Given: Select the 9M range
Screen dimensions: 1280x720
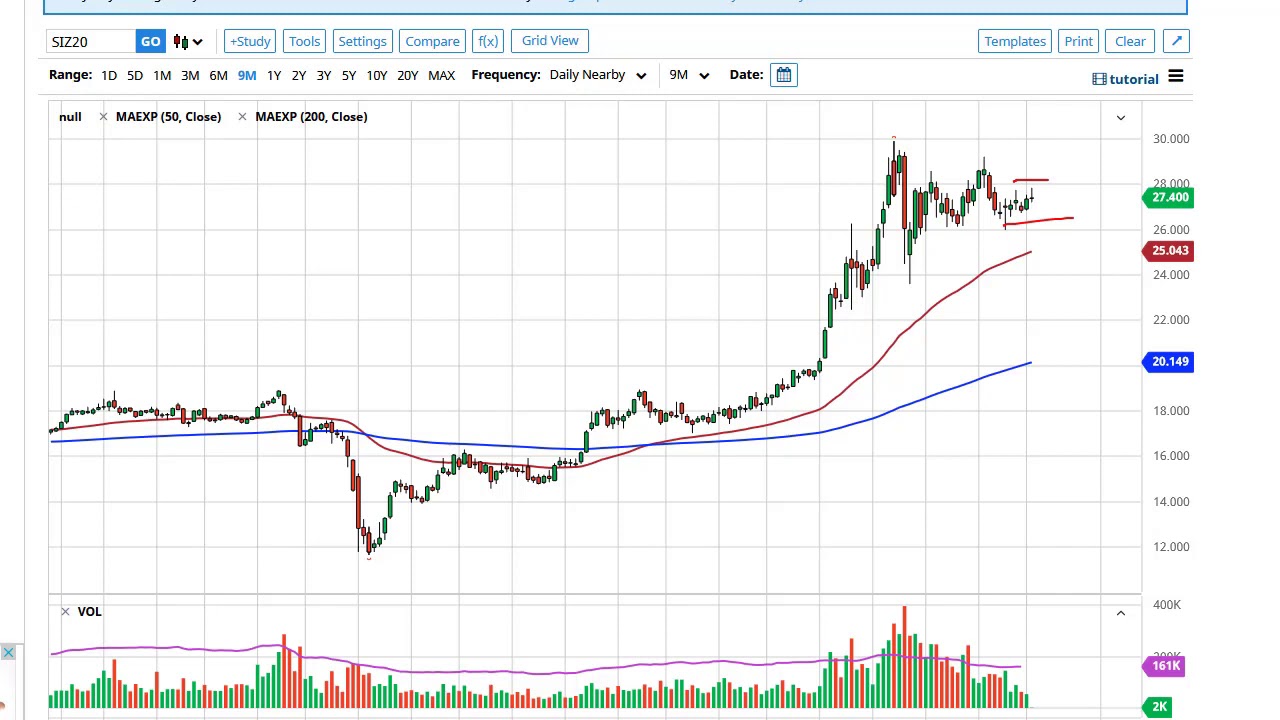Looking at the screenshot, I should click(x=247, y=76).
